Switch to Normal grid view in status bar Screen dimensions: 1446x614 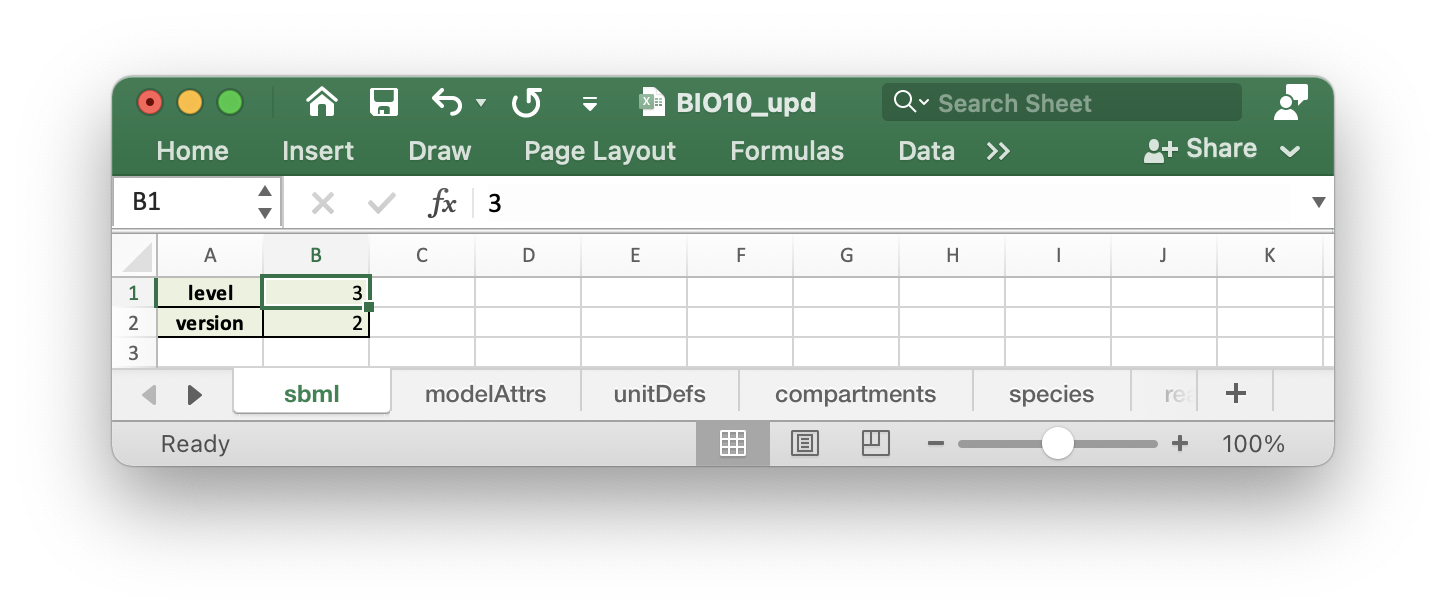(x=733, y=443)
